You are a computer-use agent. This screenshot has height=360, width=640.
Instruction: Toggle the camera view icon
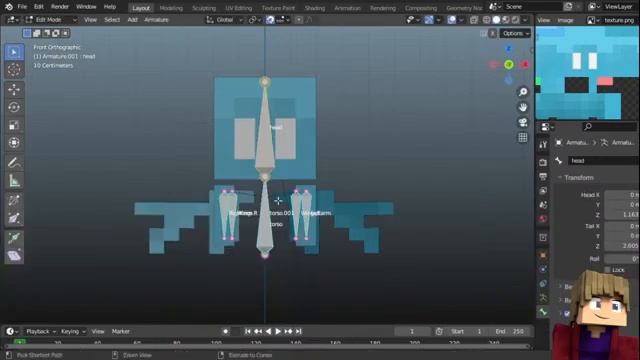(x=523, y=122)
